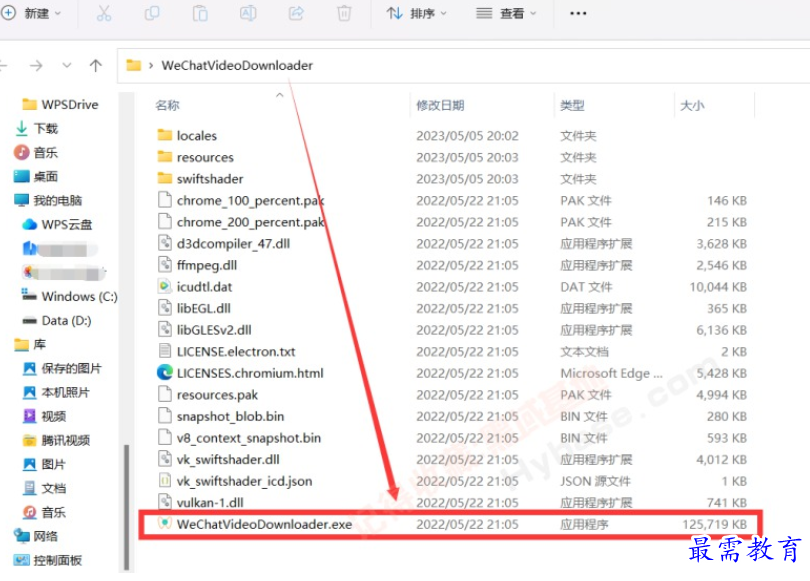810x581 pixels.
Task: Open the 排序 sort dropdown
Action: [x=416, y=13]
